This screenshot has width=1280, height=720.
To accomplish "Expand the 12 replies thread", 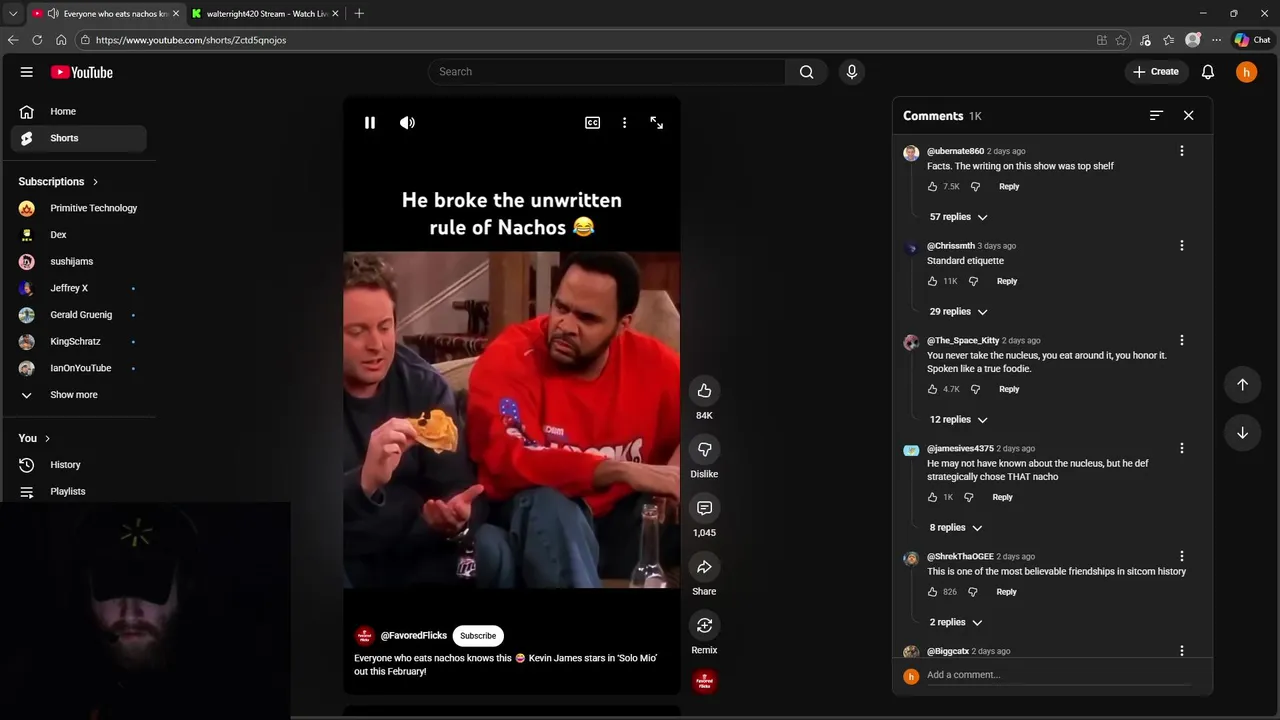I will coord(958,420).
